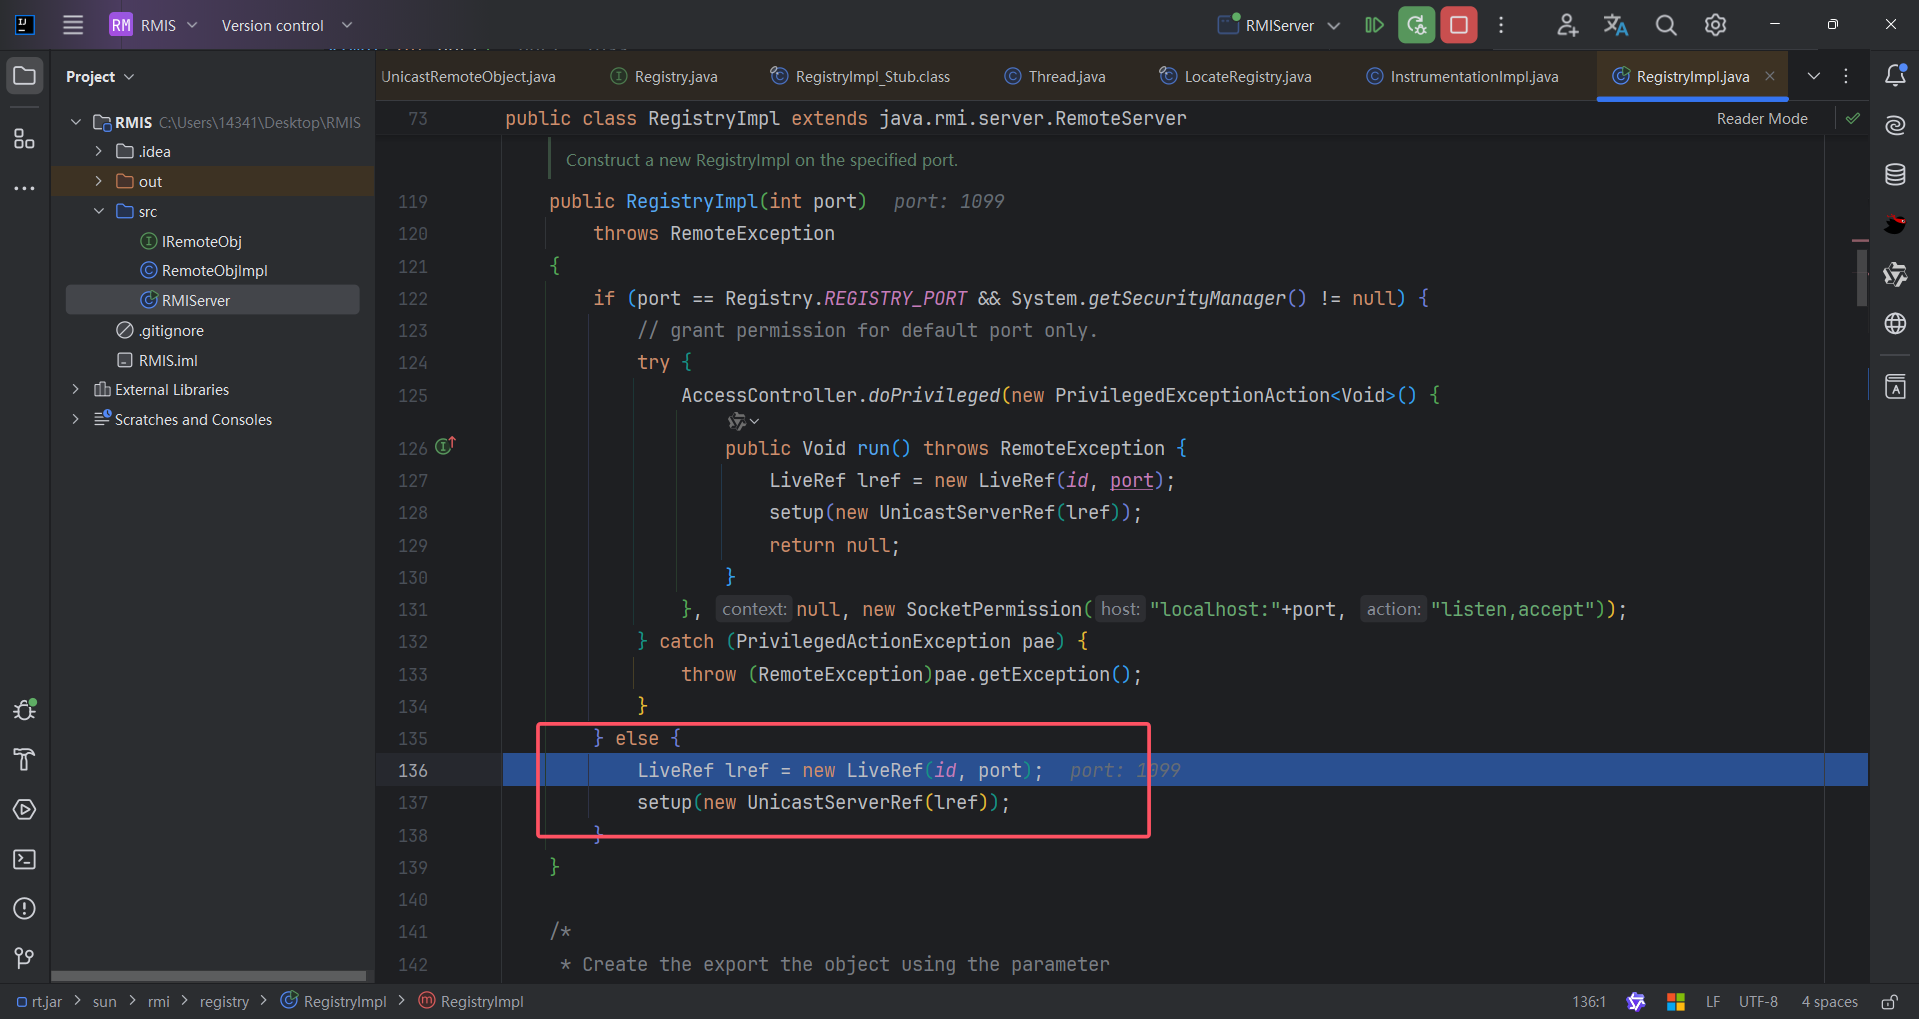Click rt.jar breadcrumb in status bar
The image size is (1919, 1019).
click(x=40, y=1001)
